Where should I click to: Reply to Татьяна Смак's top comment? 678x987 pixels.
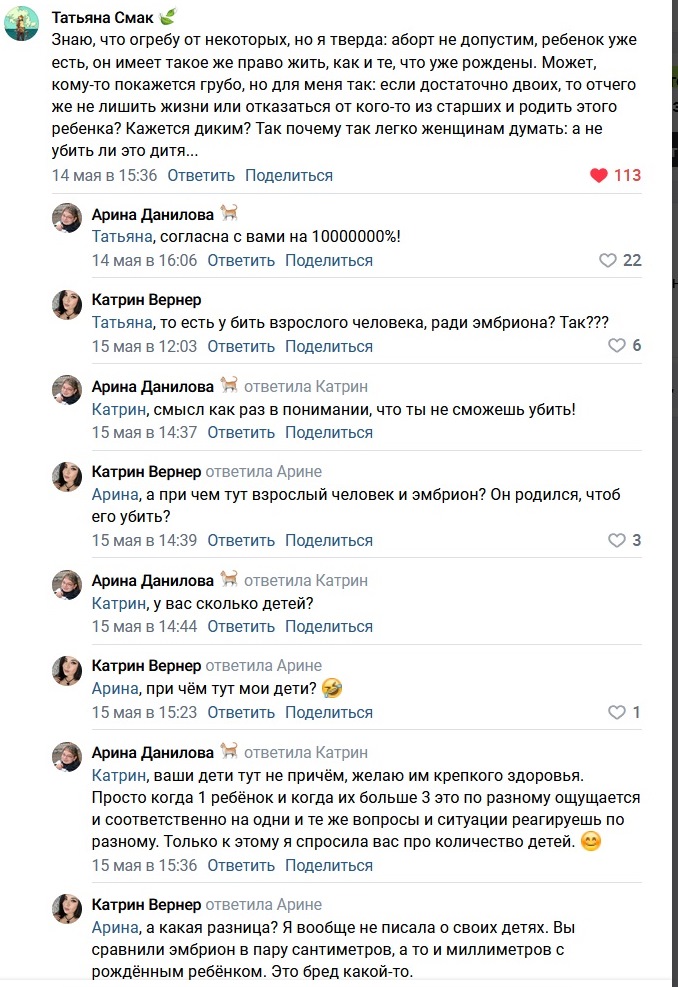tap(201, 175)
